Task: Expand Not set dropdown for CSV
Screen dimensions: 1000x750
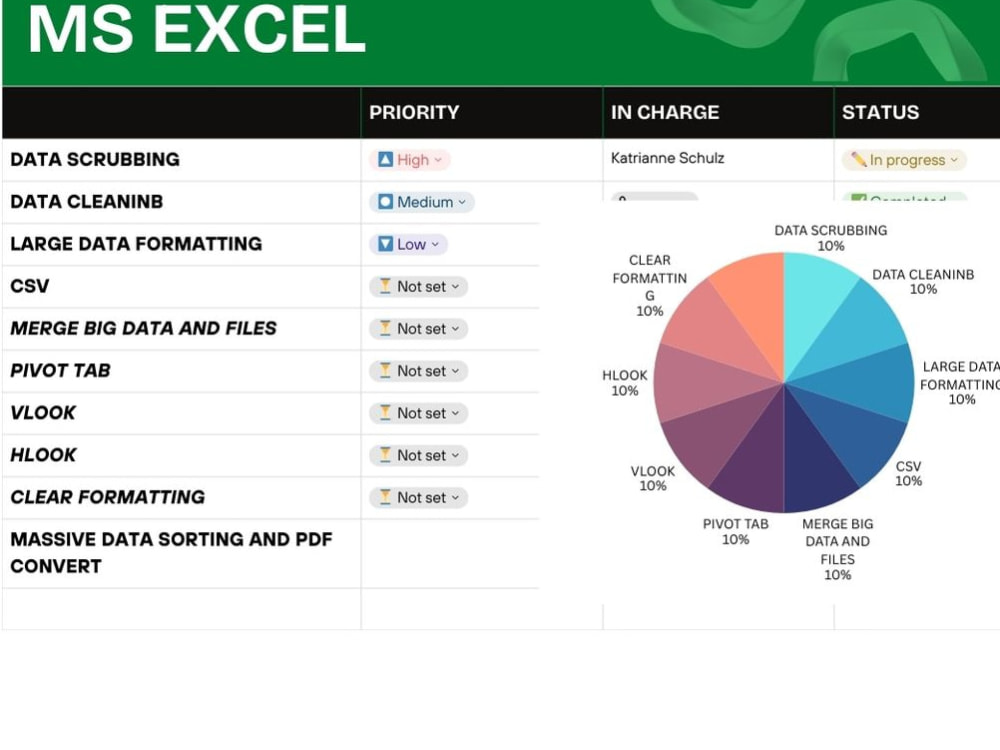Action: tap(455, 287)
